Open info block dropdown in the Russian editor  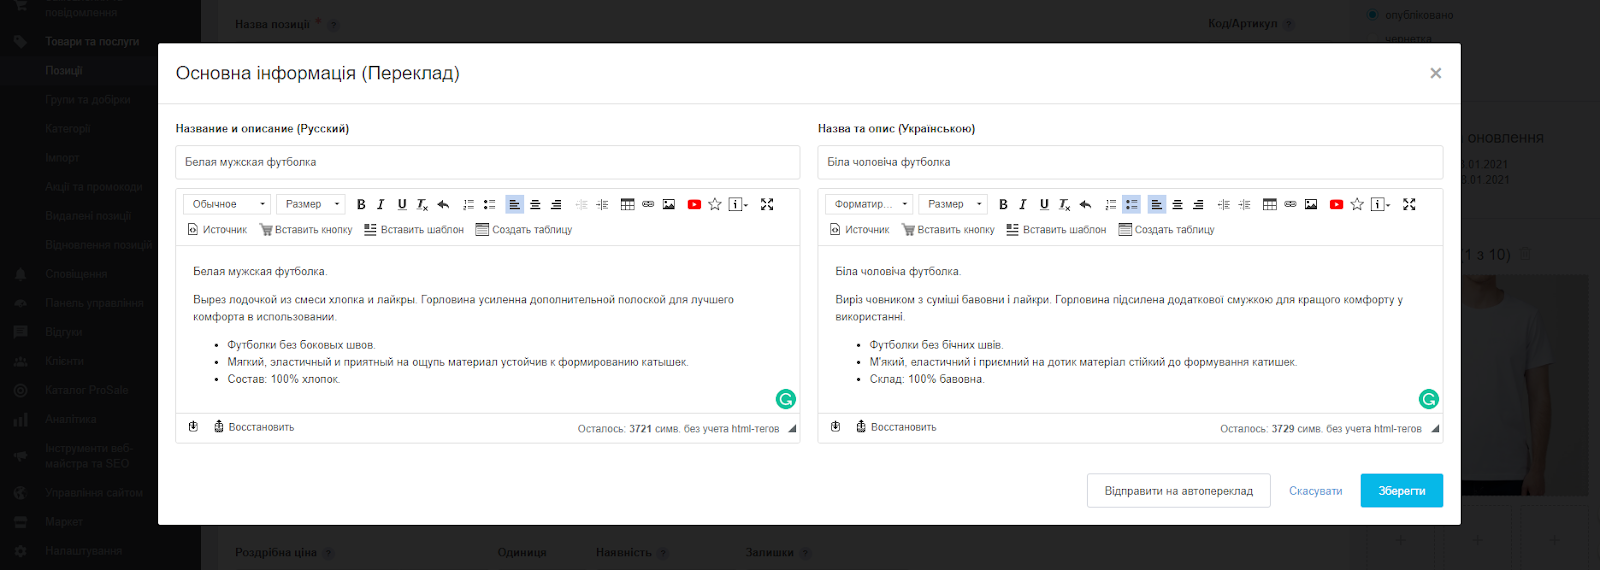point(739,204)
